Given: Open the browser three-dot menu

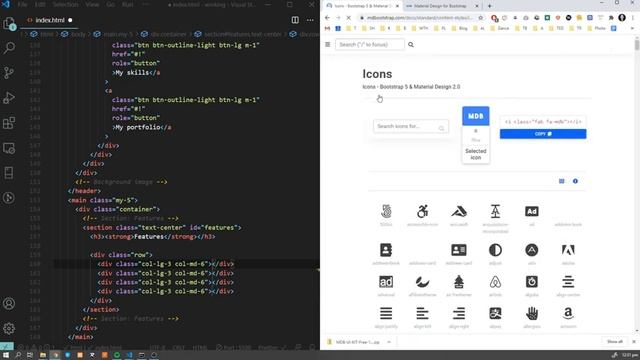Looking at the screenshot, I should 633,18.
